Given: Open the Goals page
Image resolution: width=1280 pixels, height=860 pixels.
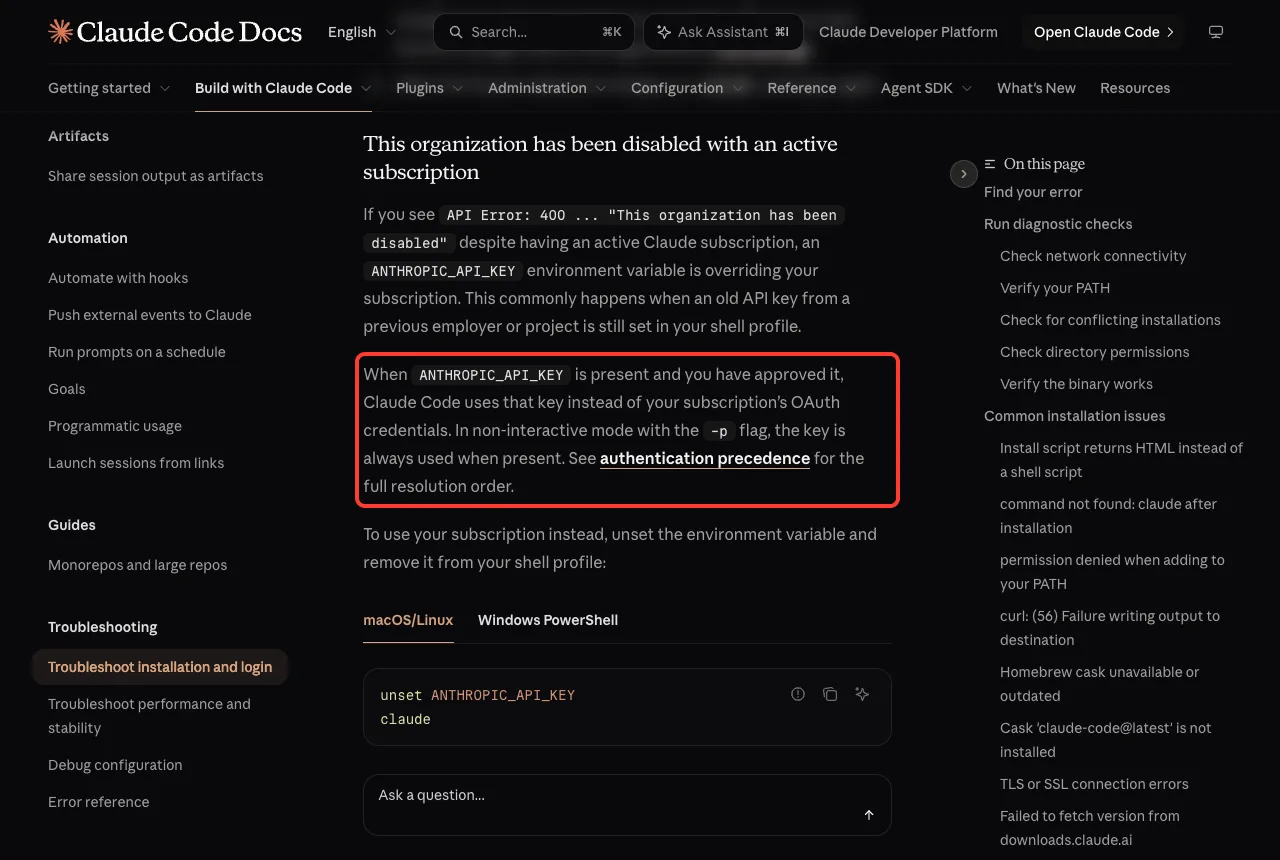Looking at the screenshot, I should (x=67, y=389).
